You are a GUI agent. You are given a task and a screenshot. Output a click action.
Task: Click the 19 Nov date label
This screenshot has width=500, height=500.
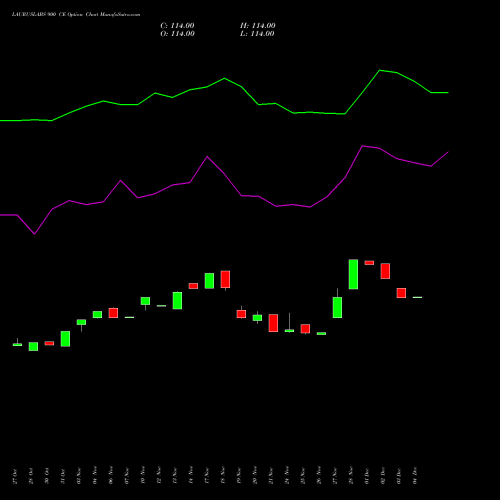239,475
